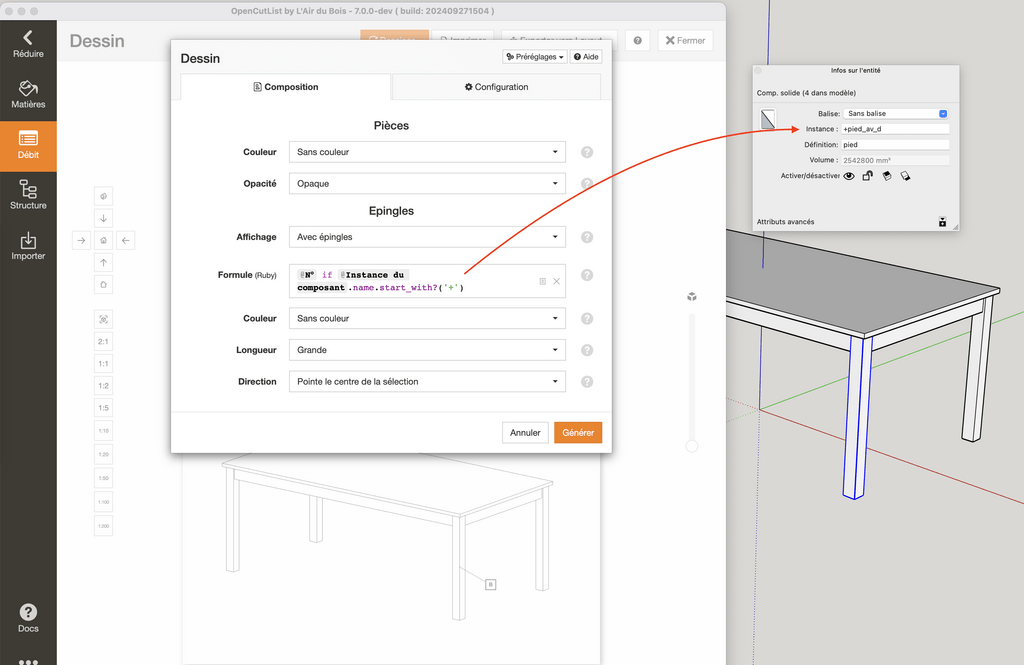Image resolution: width=1024 pixels, height=665 pixels.
Task: Show more sidebar options via the three dots
Action: click(x=28, y=660)
